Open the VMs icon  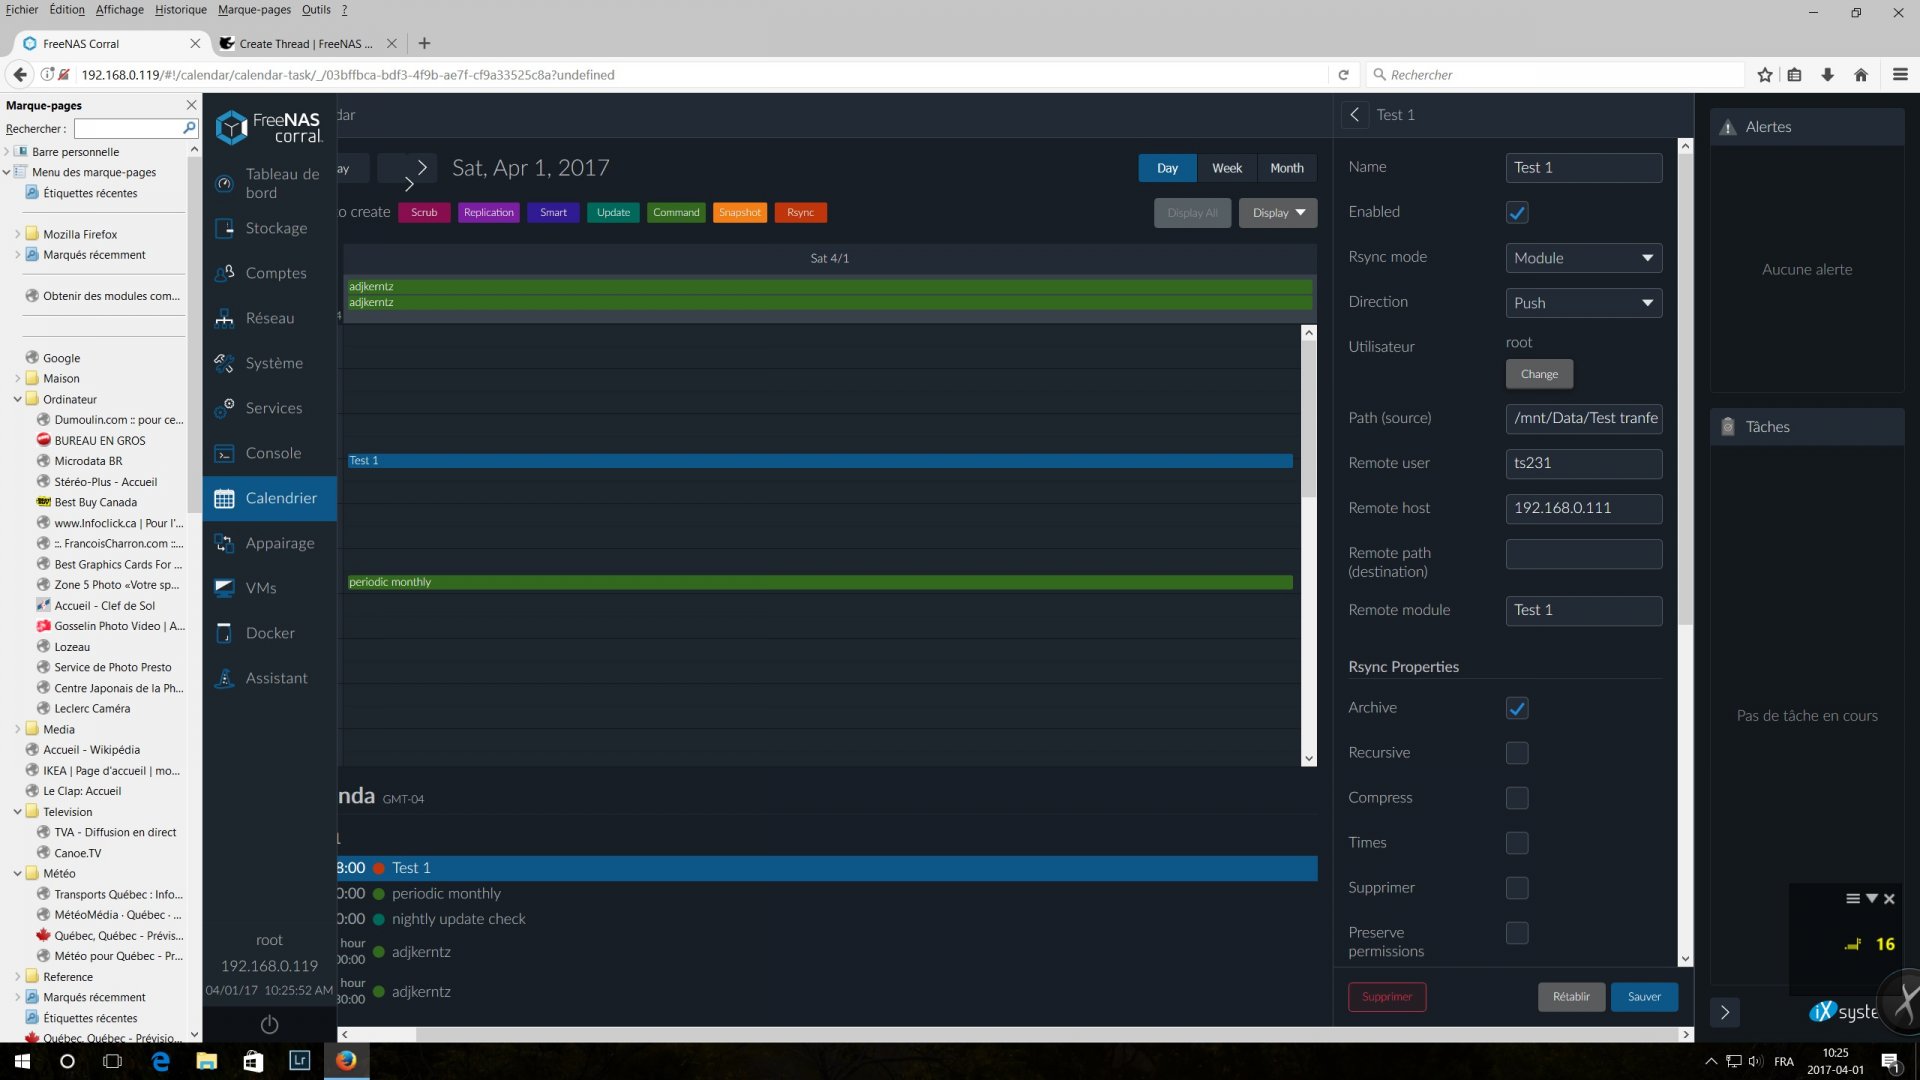point(225,588)
